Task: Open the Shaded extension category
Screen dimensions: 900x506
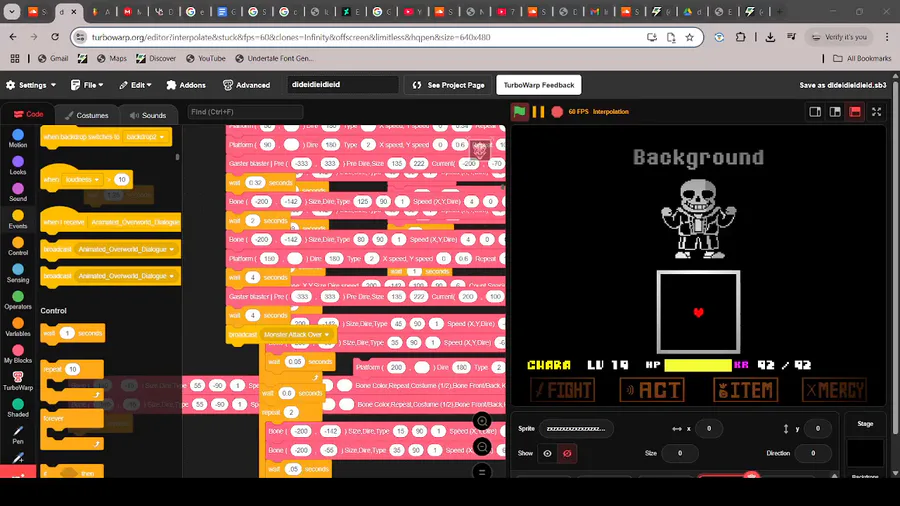Action: 18,408
